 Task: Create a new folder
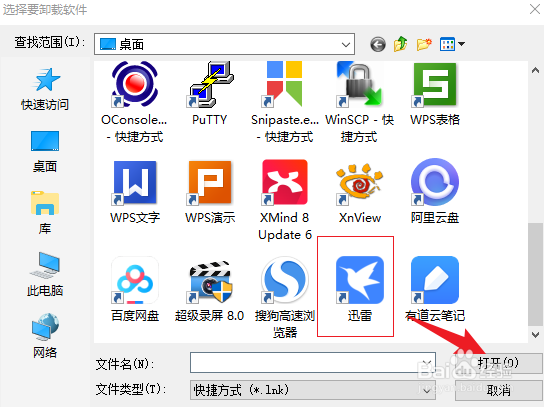pyautogui.click(x=424, y=44)
